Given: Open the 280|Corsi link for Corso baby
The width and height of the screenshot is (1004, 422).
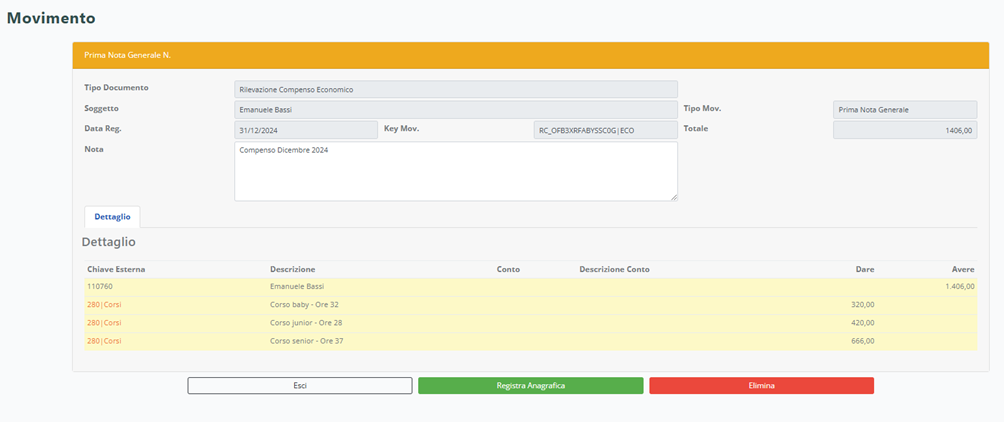Looking at the screenshot, I should pos(104,305).
